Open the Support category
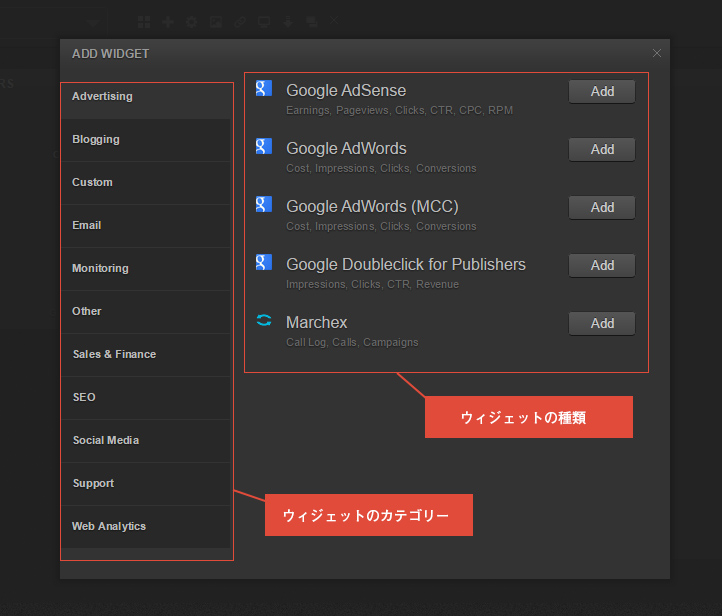Screen dimensions: 722x616 coord(146,484)
